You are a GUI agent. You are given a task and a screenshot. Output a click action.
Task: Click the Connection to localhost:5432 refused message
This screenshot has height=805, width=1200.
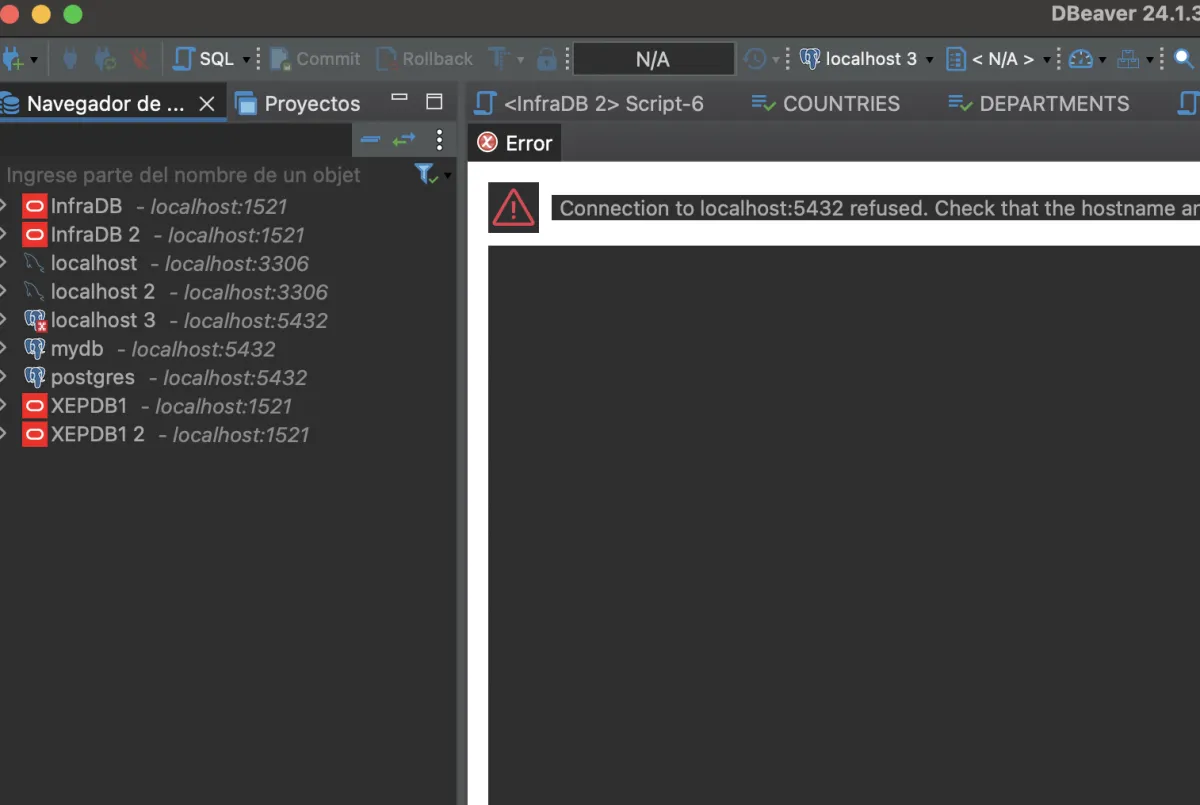click(875, 208)
